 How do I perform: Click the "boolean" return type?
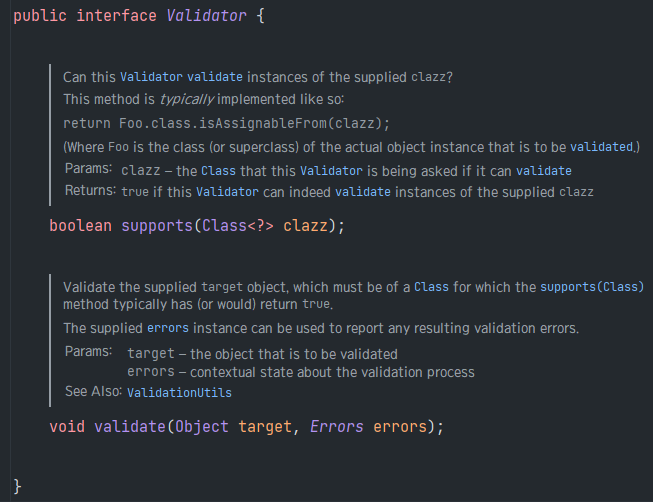(x=80, y=226)
